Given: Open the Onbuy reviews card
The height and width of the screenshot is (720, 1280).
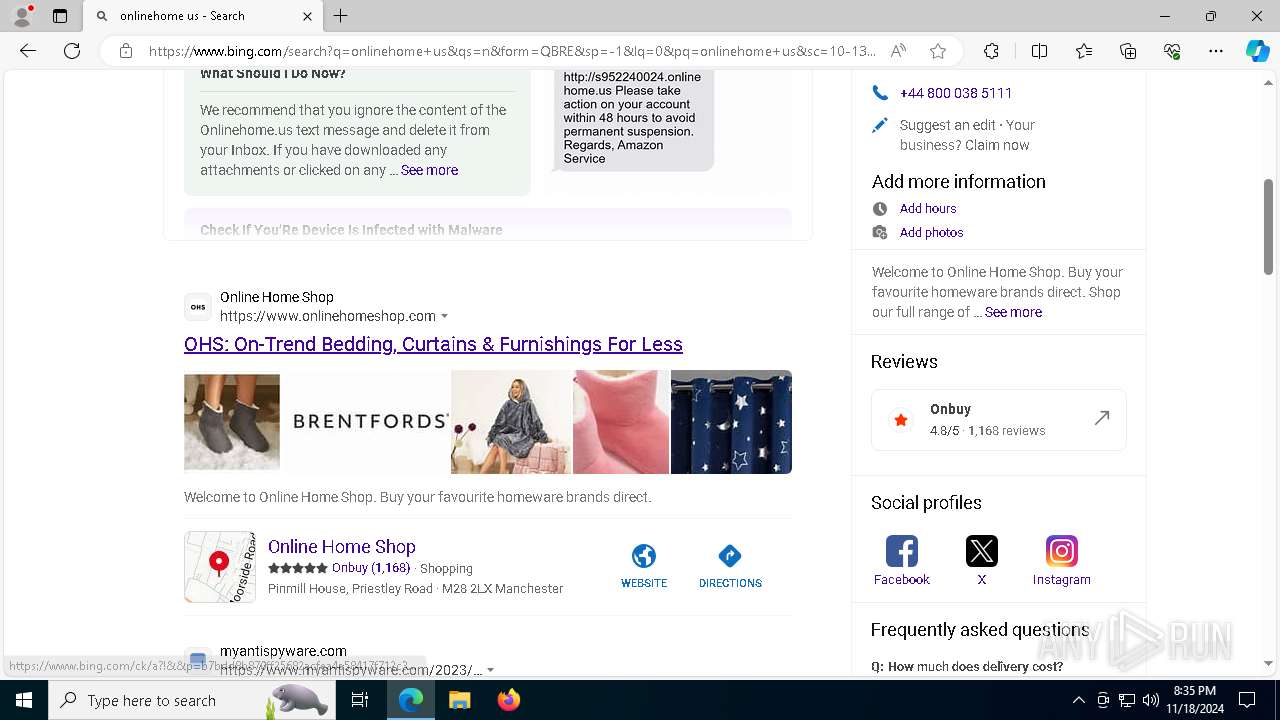Looking at the screenshot, I should pyautogui.click(x=998, y=419).
